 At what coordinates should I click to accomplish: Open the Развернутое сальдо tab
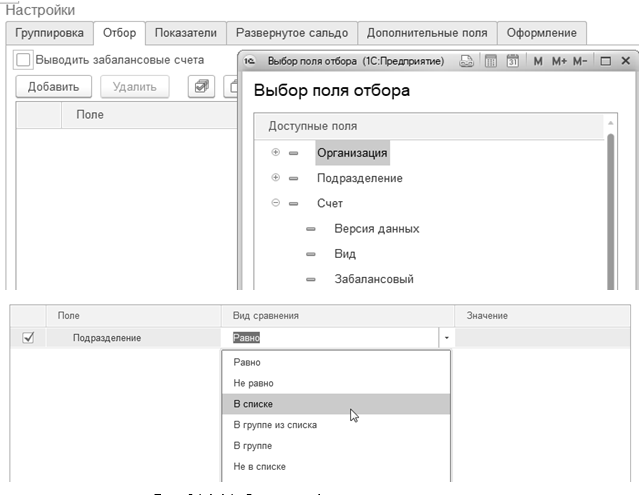point(292,33)
